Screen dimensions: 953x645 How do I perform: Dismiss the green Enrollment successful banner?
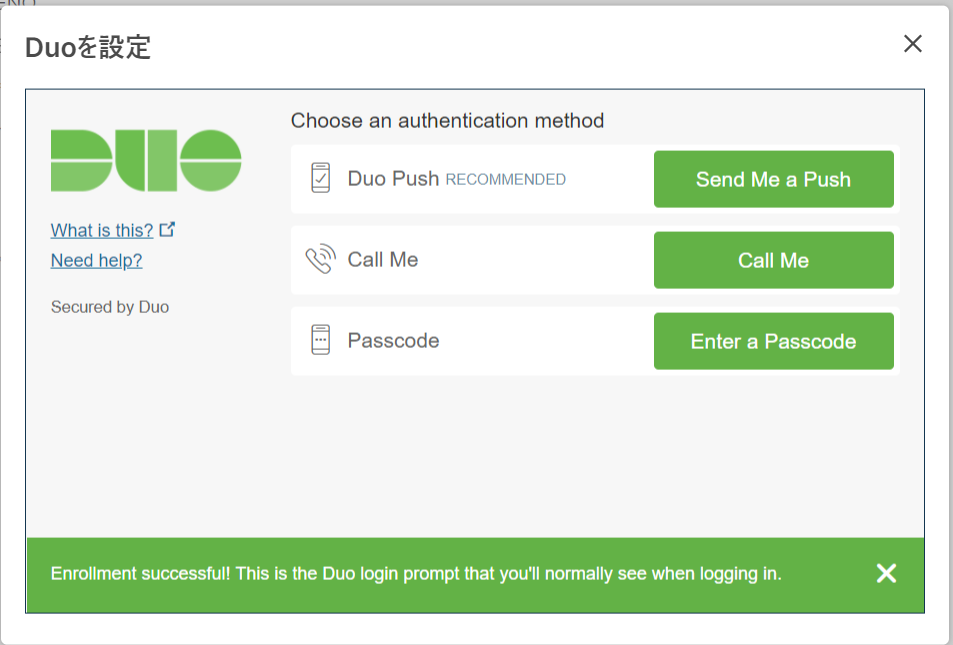click(886, 573)
